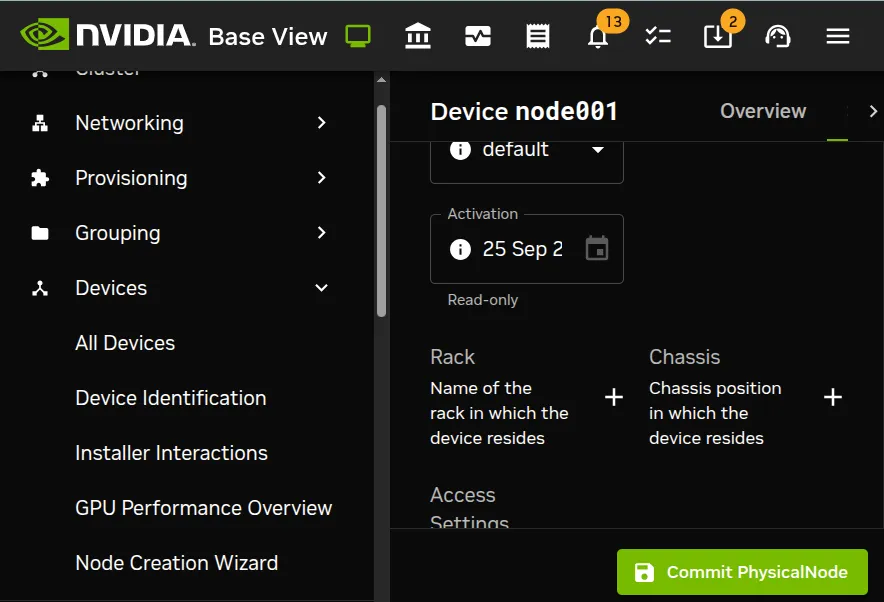Select the Provisioning menu label

(131, 178)
